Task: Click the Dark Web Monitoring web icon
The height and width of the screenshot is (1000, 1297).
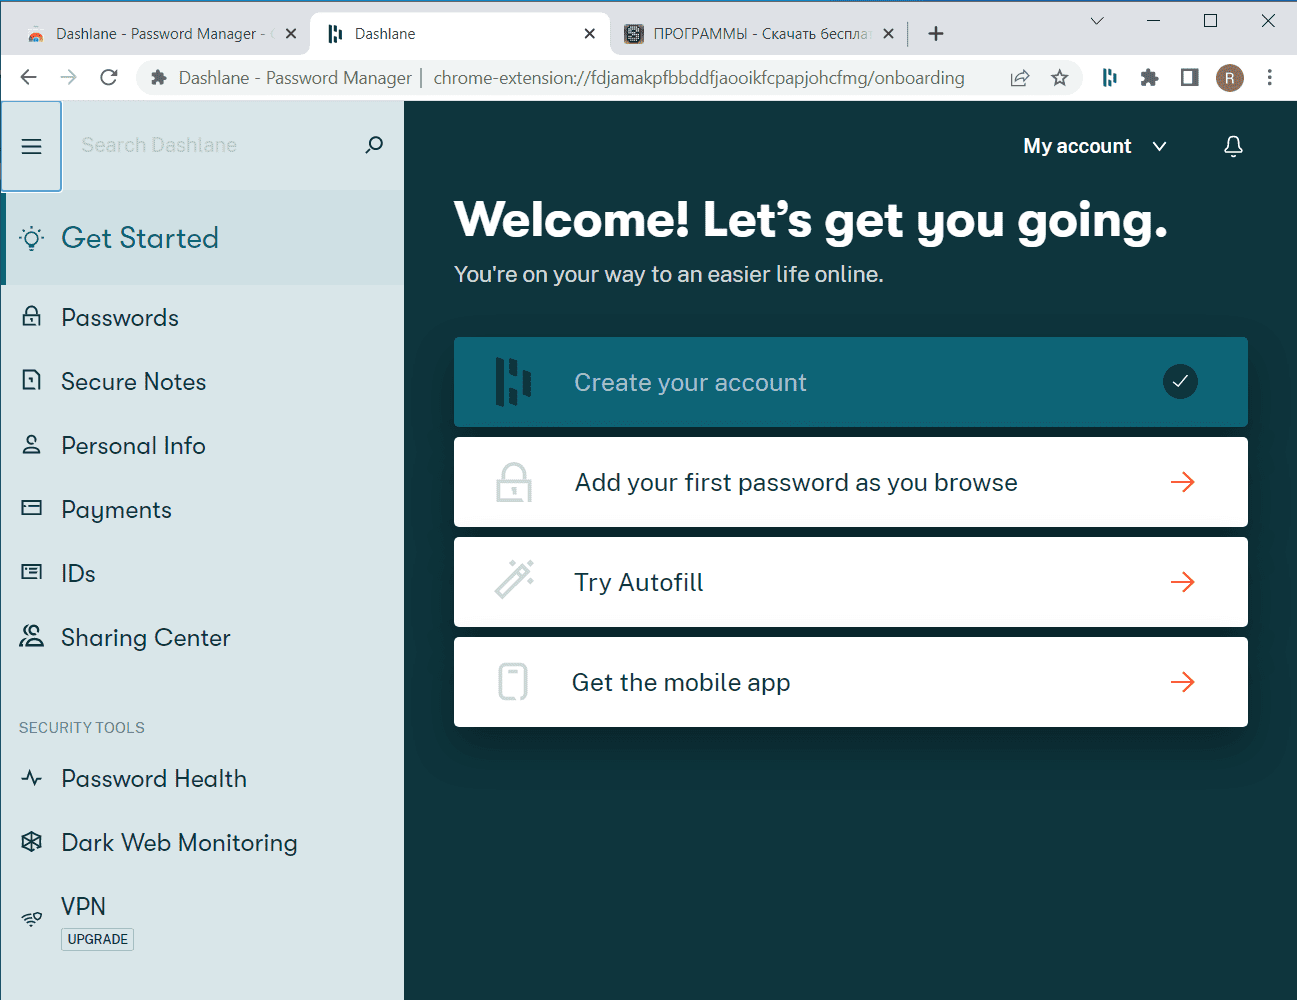Action: (x=32, y=842)
